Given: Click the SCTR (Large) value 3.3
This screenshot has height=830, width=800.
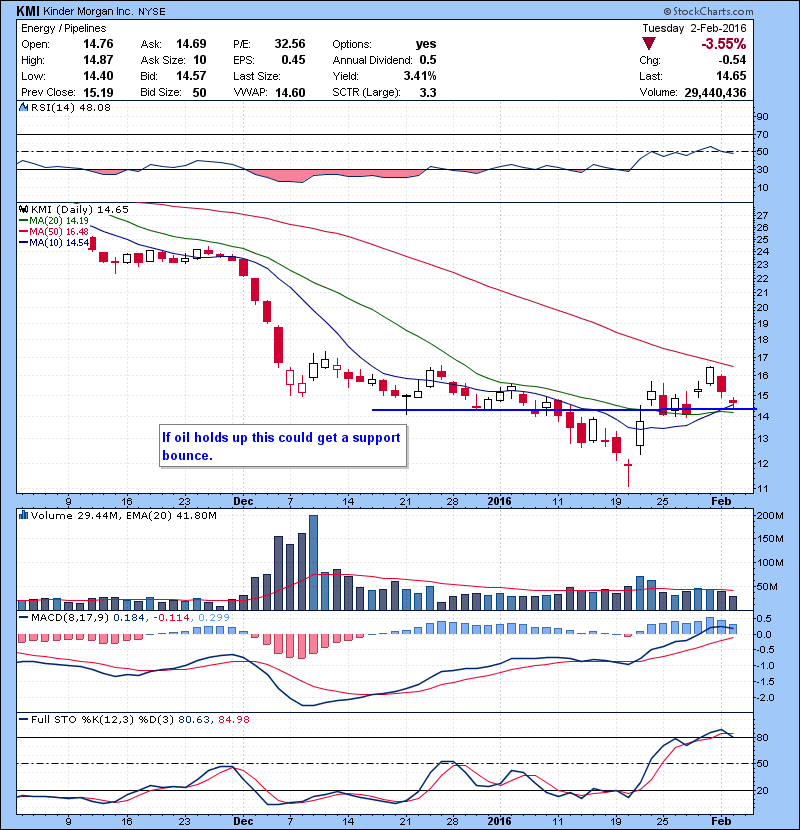Looking at the screenshot, I should coord(428,93).
